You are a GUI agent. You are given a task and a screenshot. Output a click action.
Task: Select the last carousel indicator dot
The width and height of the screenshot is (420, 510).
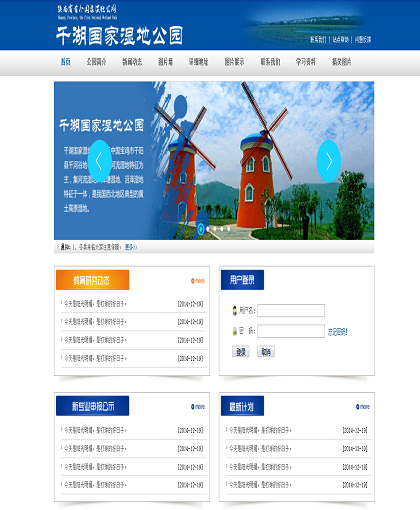point(228,229)
